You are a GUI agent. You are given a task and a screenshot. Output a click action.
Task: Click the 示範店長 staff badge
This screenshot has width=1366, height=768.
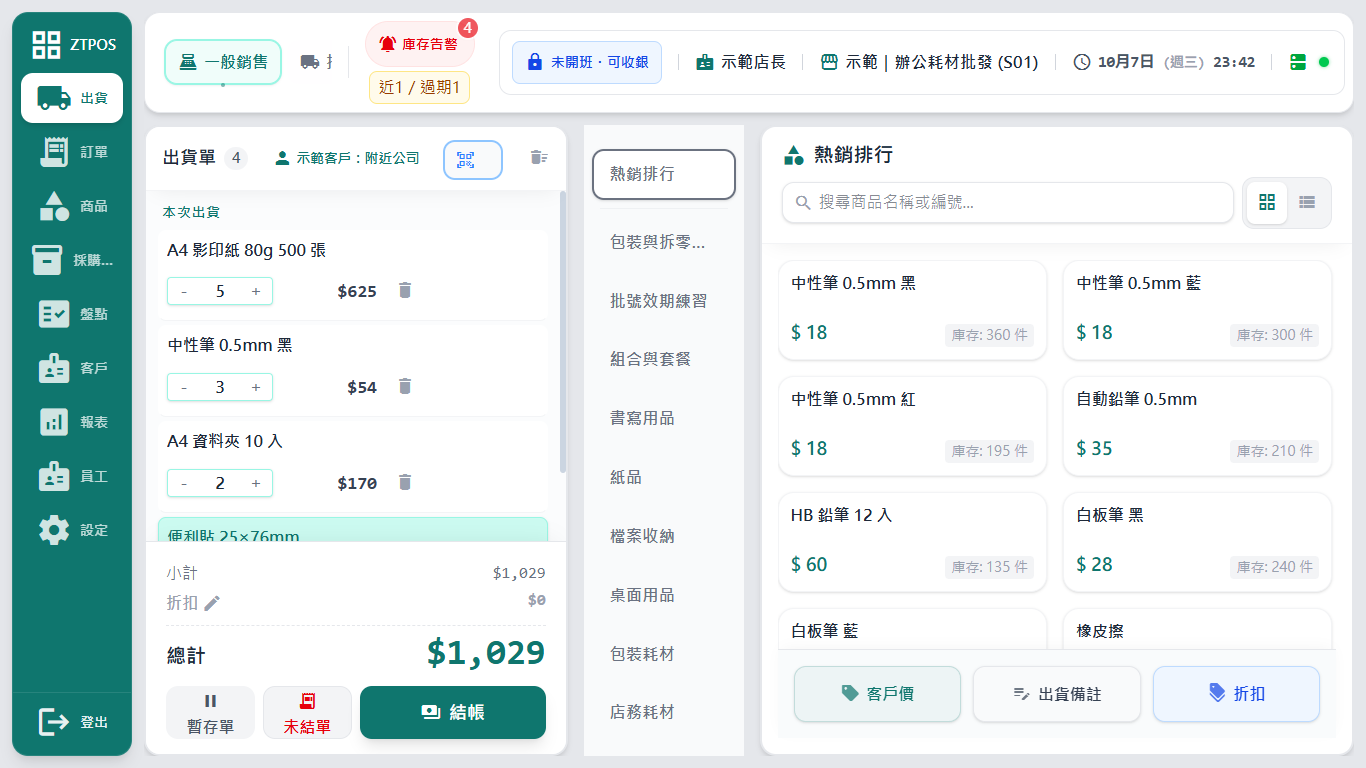(741, 62)
